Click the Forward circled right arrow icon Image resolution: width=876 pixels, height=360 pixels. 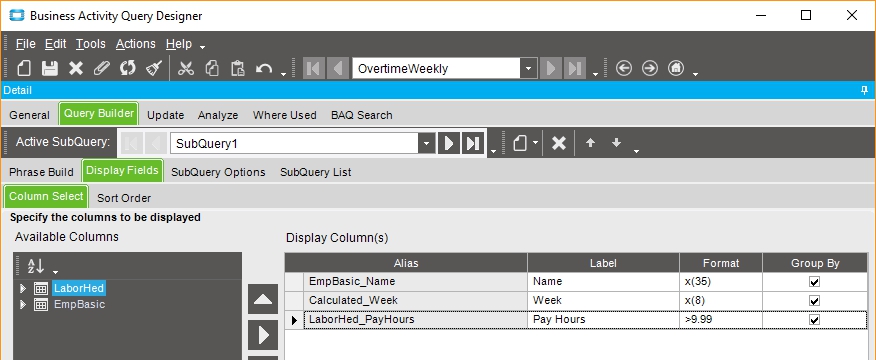(650, 68)
